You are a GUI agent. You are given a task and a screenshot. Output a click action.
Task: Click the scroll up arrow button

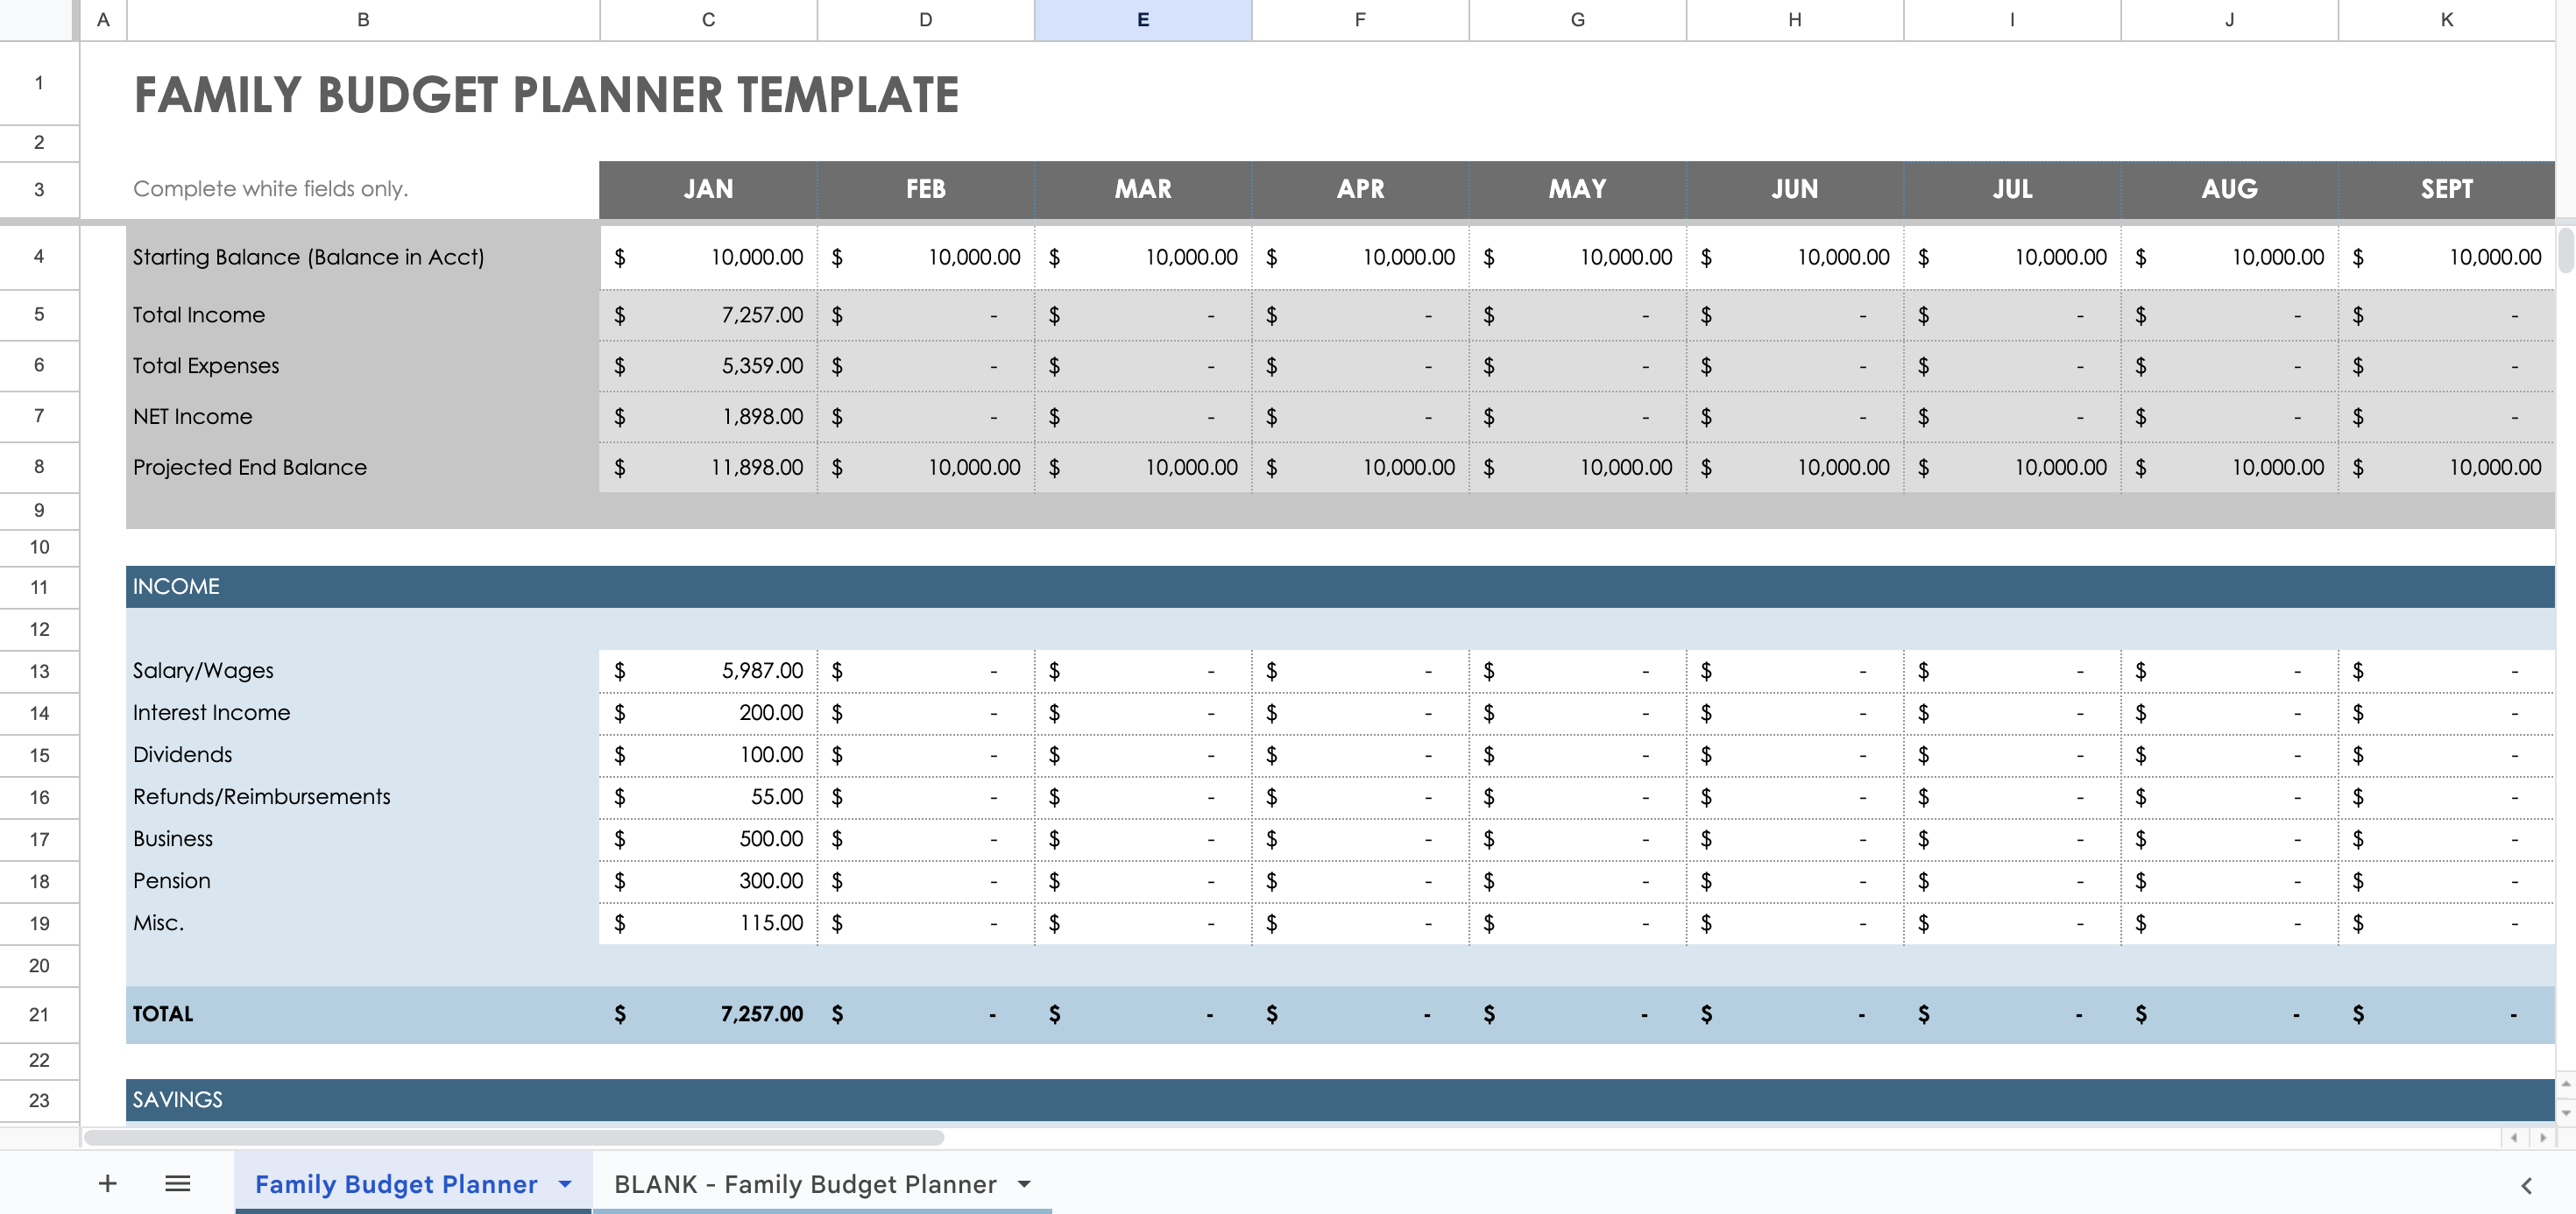pos(2566,1084)
